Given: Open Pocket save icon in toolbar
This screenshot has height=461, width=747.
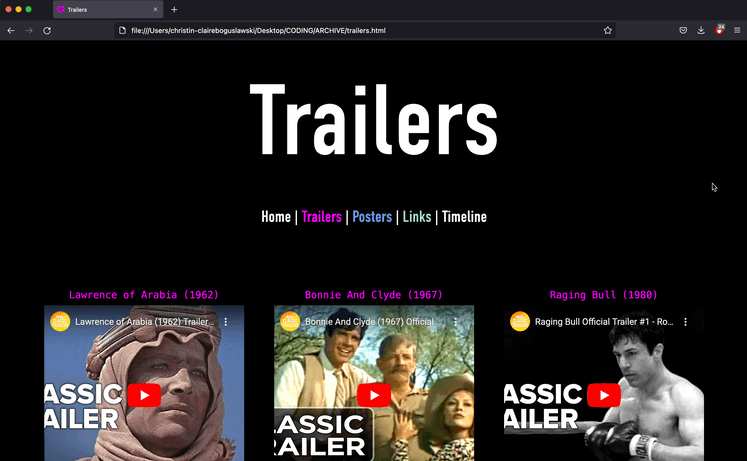Looking at the screenshot, I should pyautogui.click(x=683, y=30).
